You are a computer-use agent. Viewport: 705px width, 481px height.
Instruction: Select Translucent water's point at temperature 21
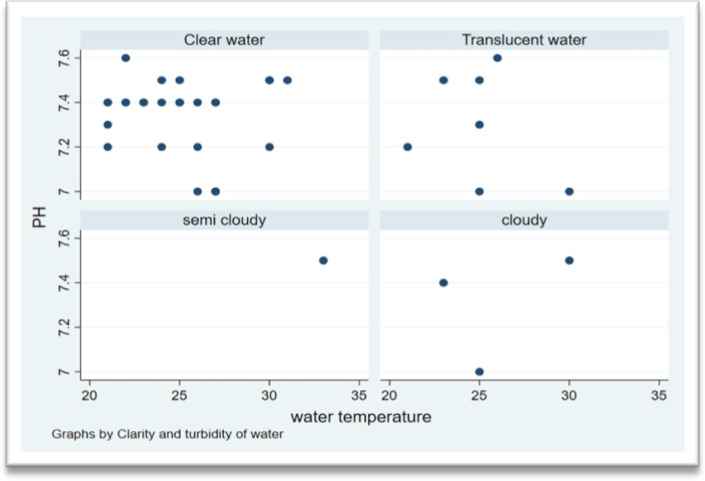[x=407, y=147]
